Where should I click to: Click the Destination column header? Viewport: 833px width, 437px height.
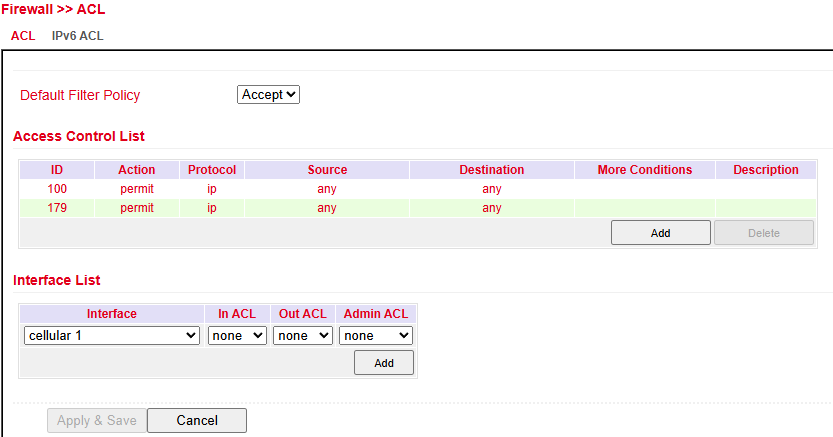pos(491,170)
